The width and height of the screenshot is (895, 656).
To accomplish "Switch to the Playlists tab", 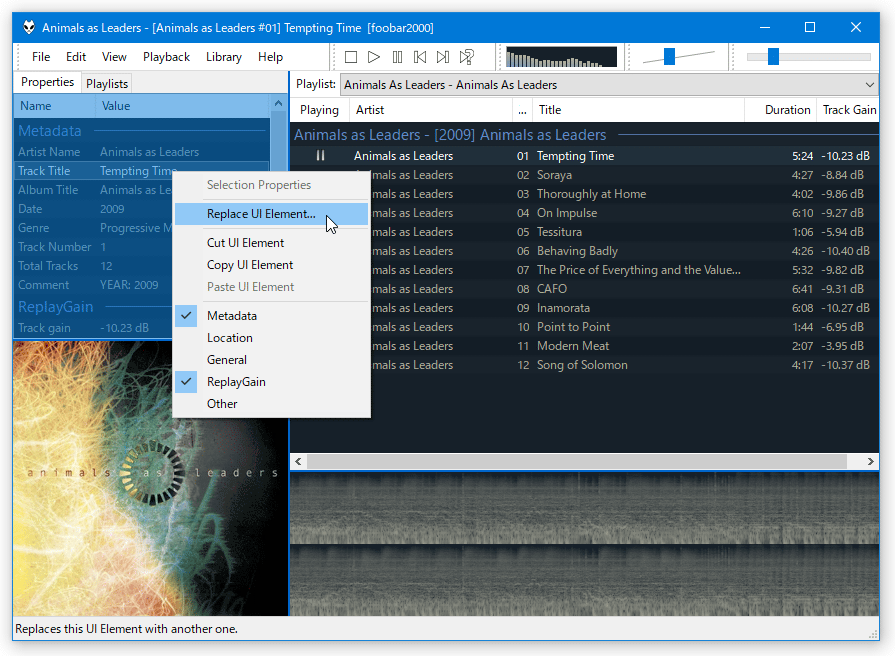I will point(107,84).
